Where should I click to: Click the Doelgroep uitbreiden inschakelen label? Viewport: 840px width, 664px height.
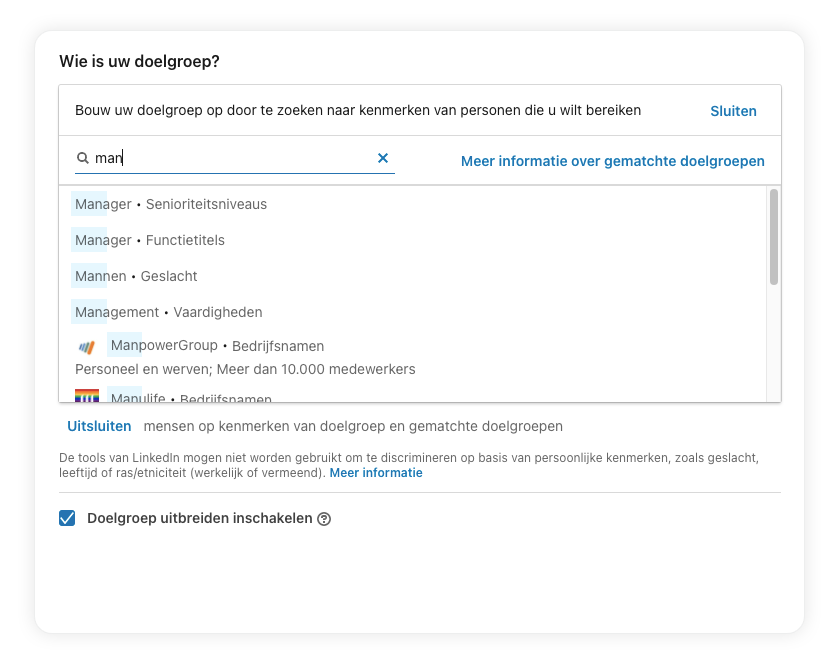point(200,518)
